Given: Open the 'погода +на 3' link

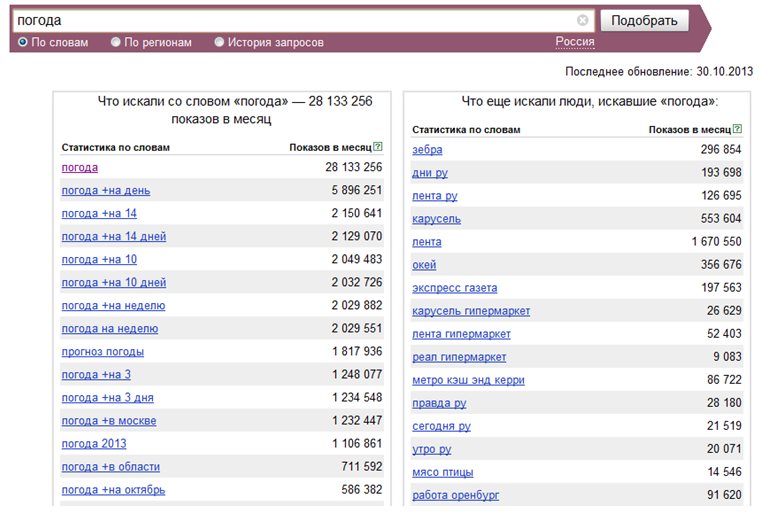Looking at the screenshot, I should tap(96, 375).
